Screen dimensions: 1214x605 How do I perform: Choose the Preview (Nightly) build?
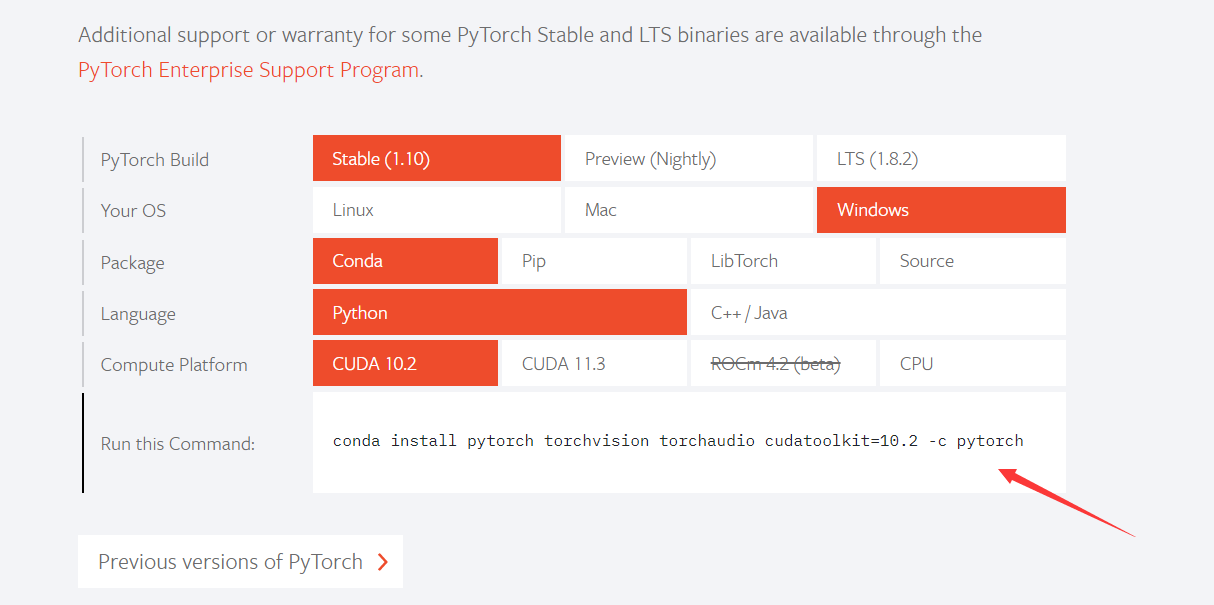coord(688,158)
